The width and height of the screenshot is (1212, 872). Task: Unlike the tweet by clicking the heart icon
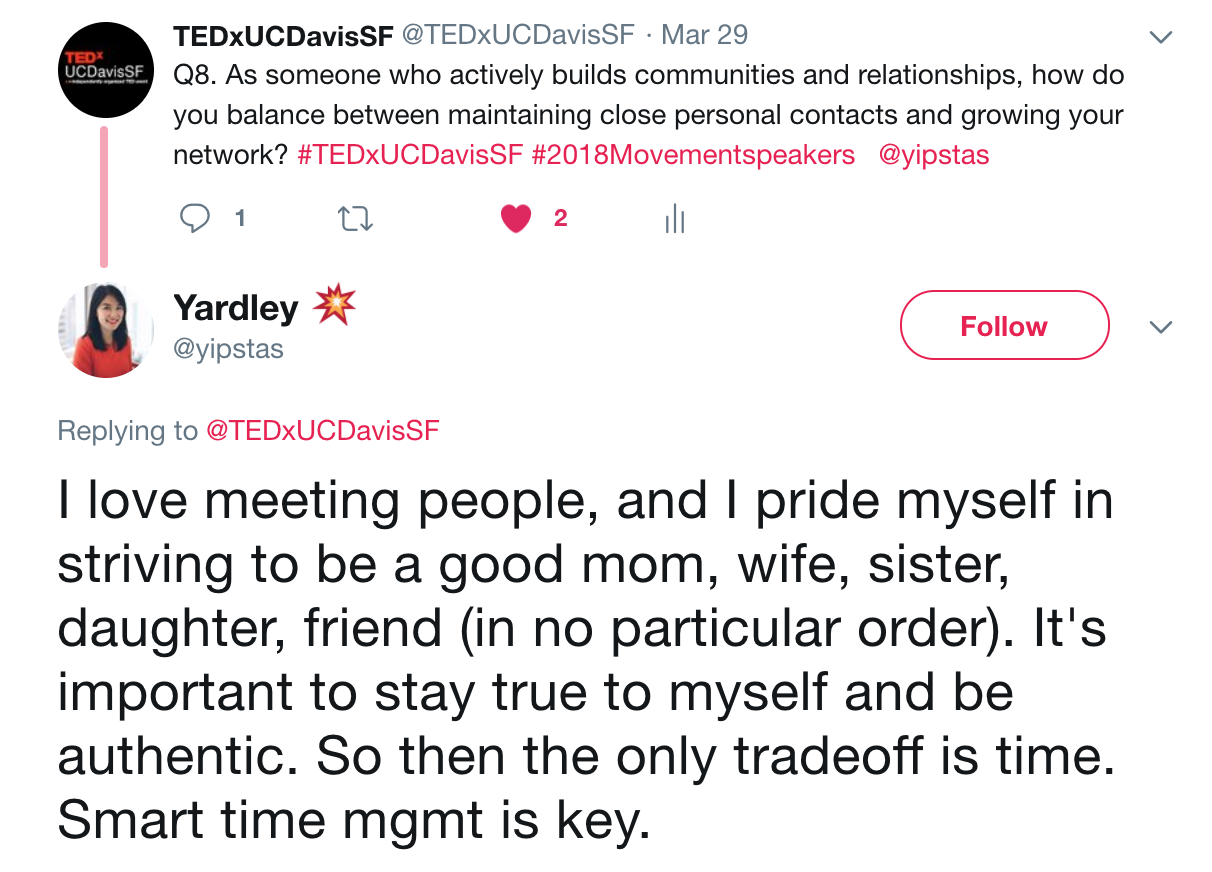pos(515,218)
